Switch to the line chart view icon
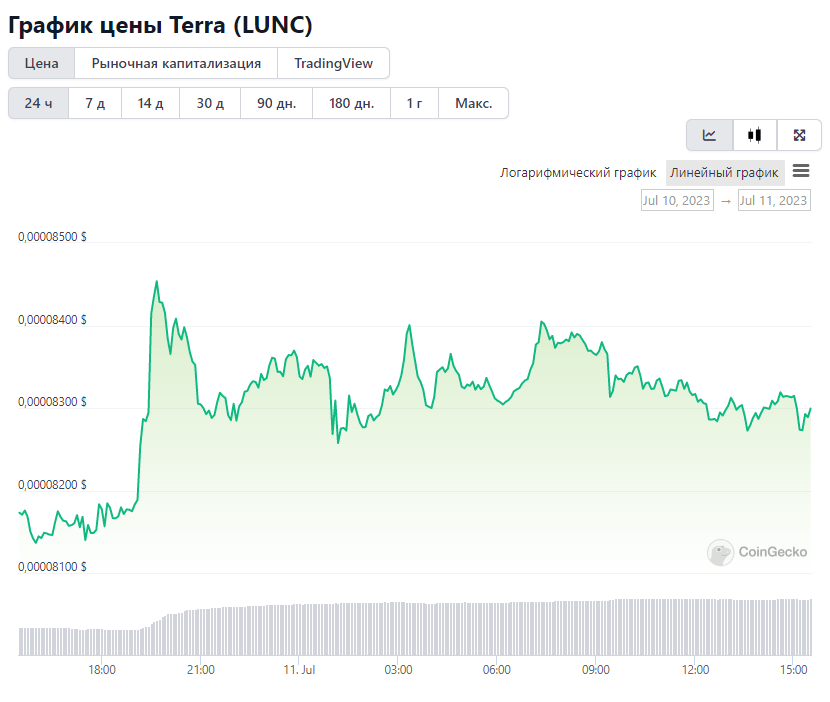This screenshot has height=702, width=830. pos(709,136)
